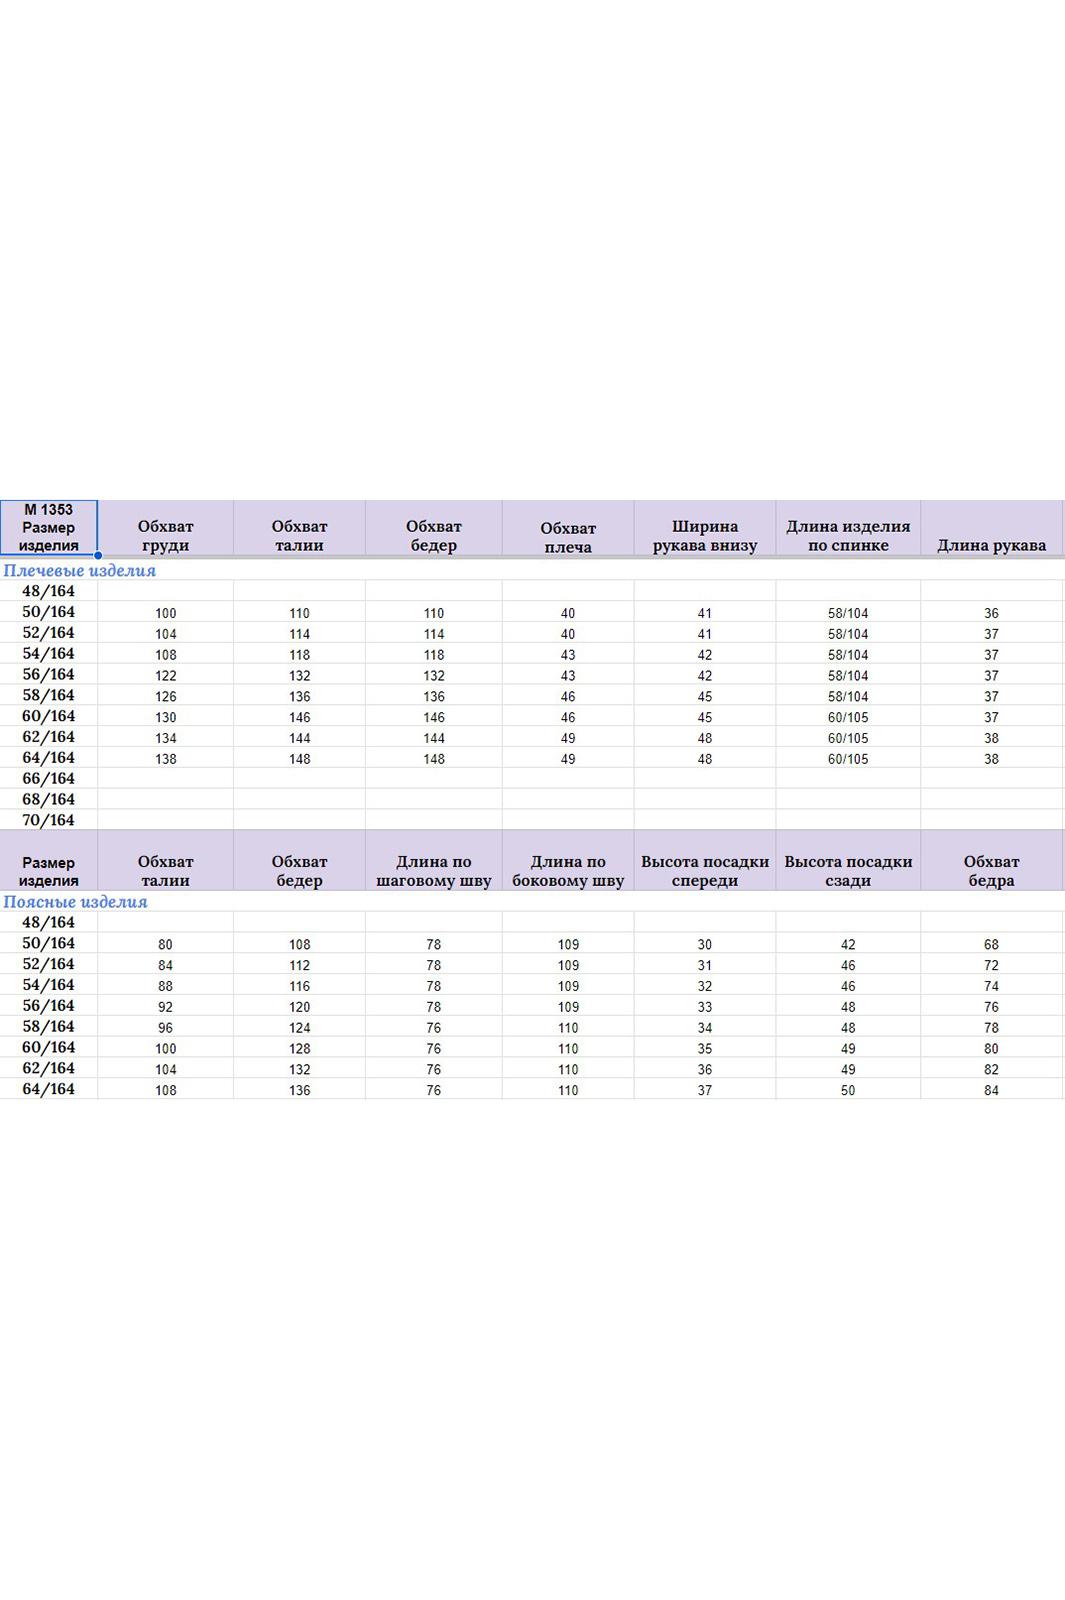Screen dimensions: 1065x1600
Task: Select the Поясные изделия section label
Action: click(x=75, y=902)
